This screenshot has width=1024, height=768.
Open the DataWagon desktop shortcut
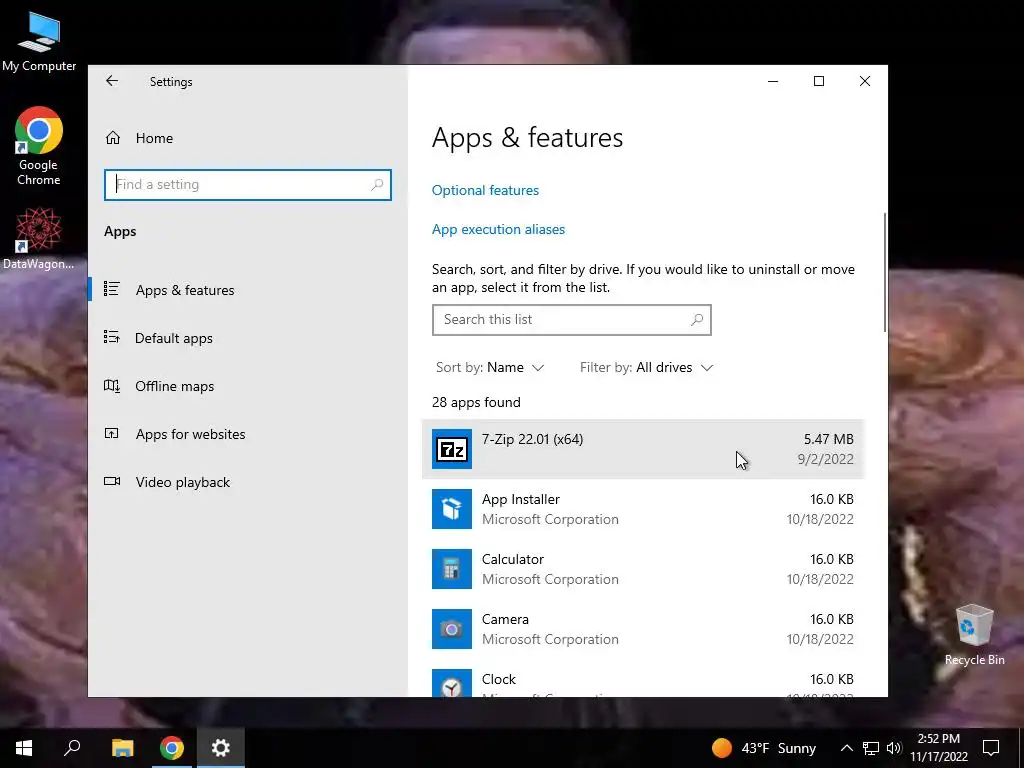39,238
